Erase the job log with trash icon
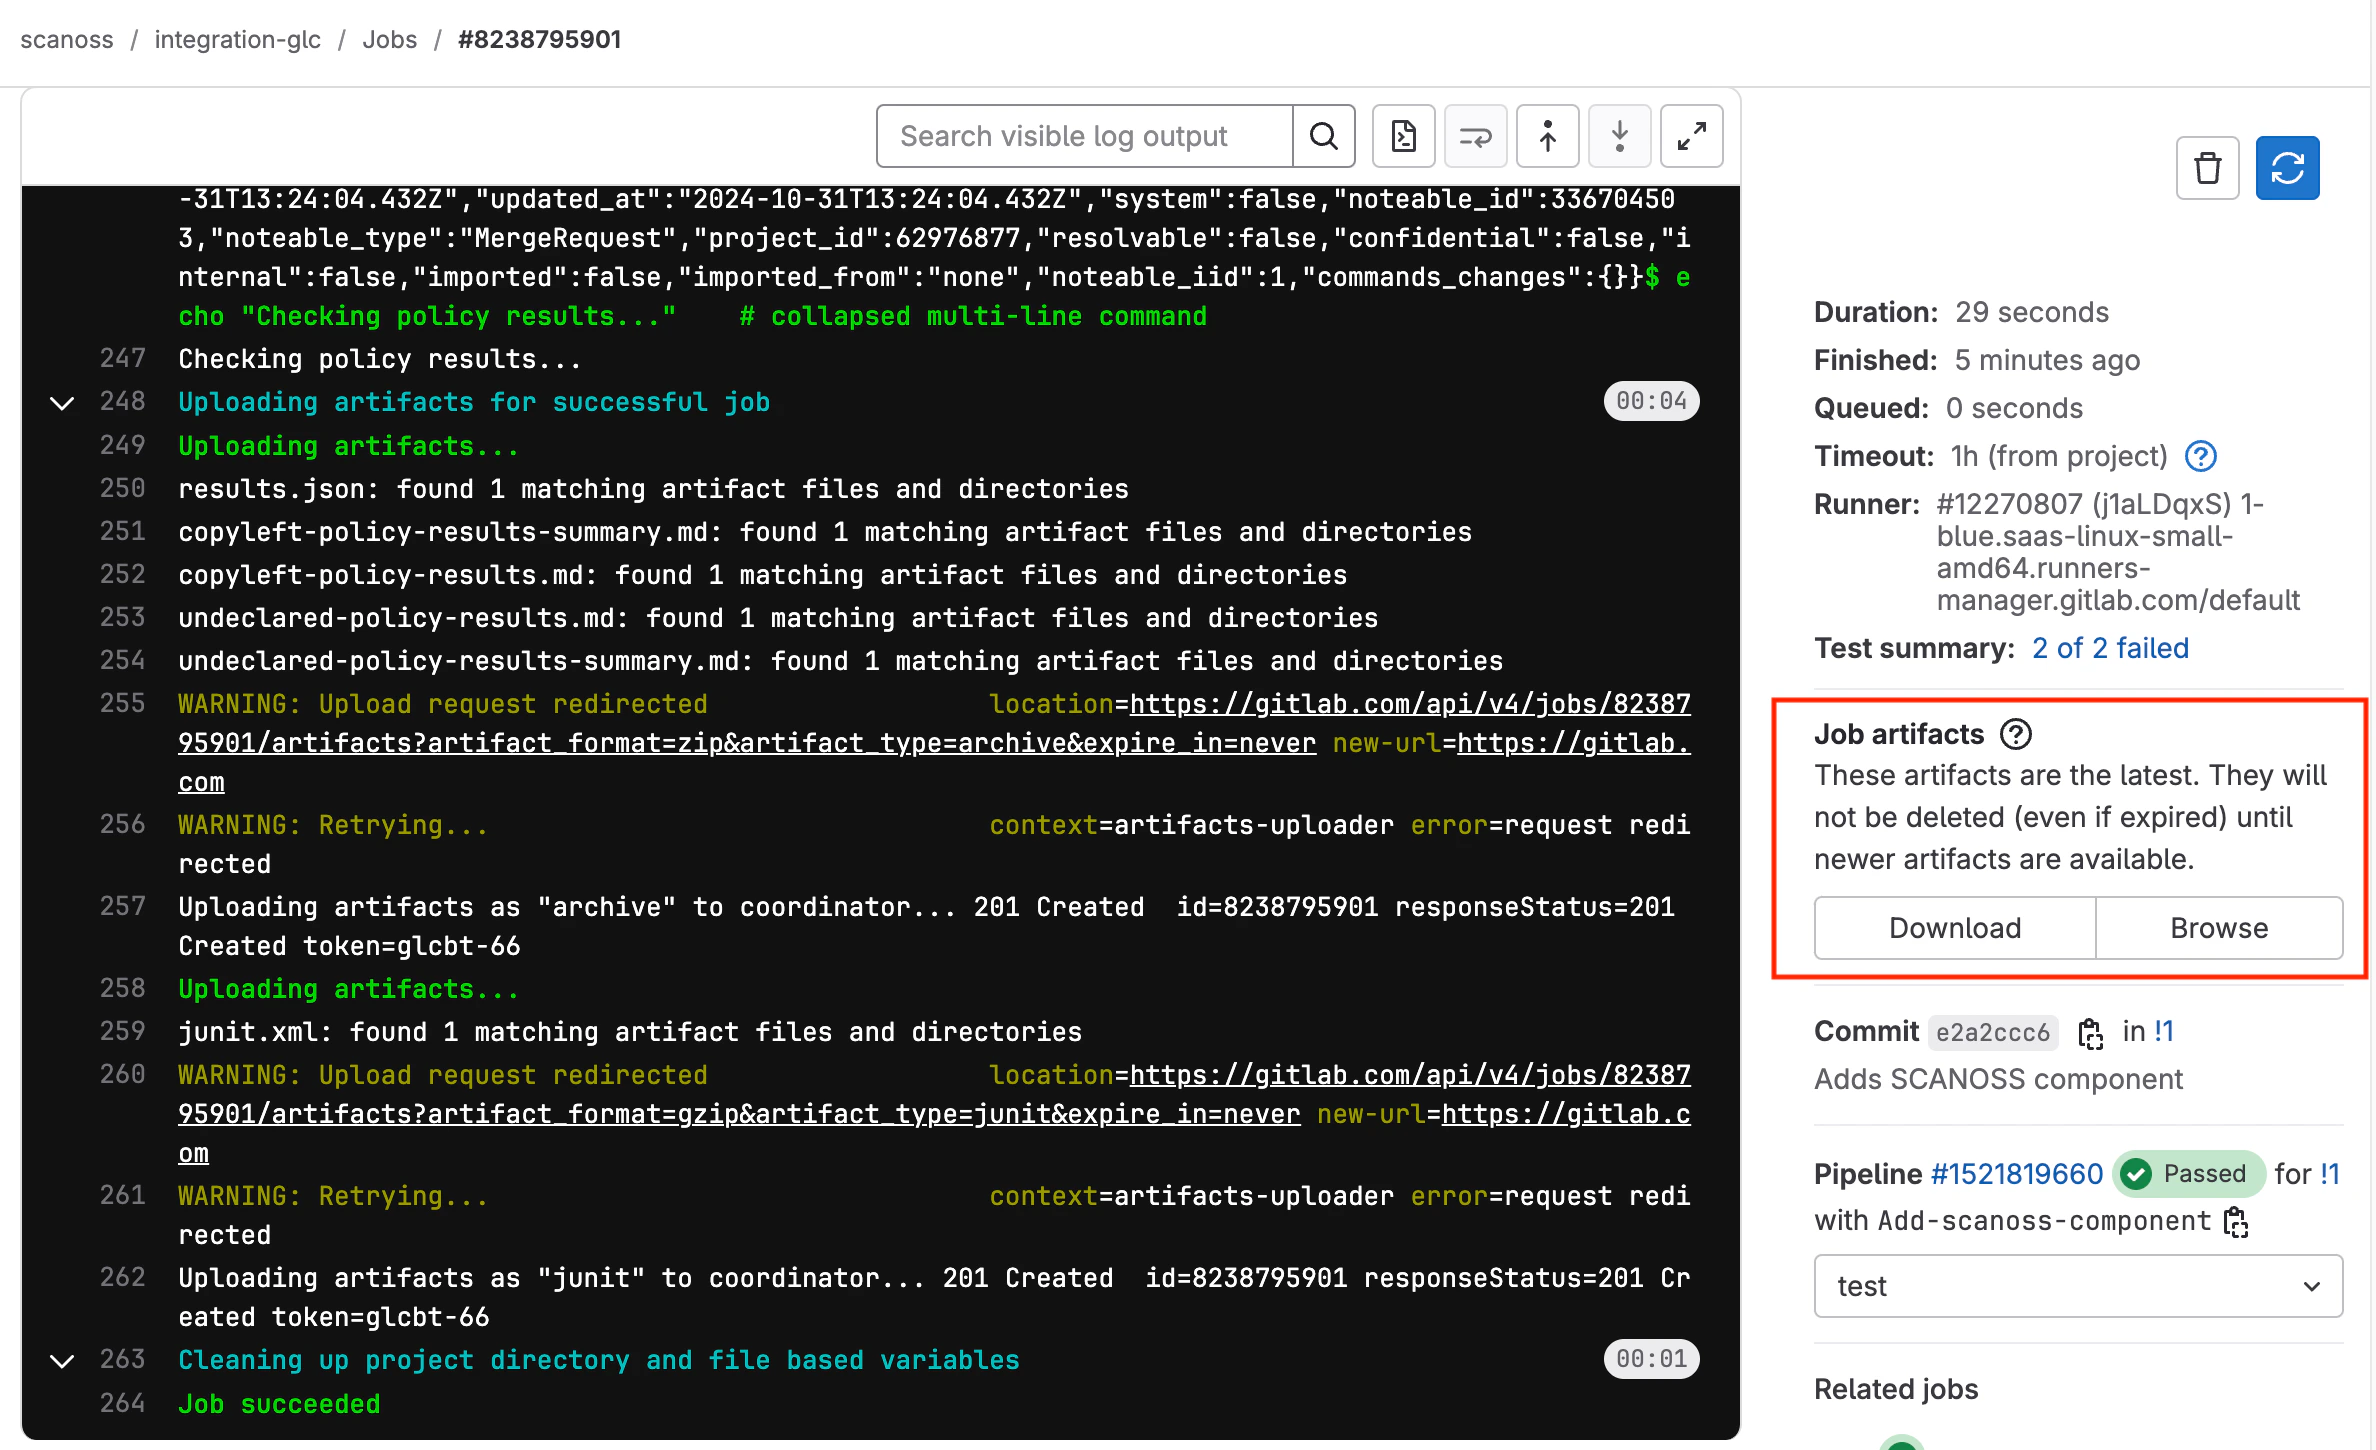Viewport: 2376px width, 1450px height. point(2209,167)
